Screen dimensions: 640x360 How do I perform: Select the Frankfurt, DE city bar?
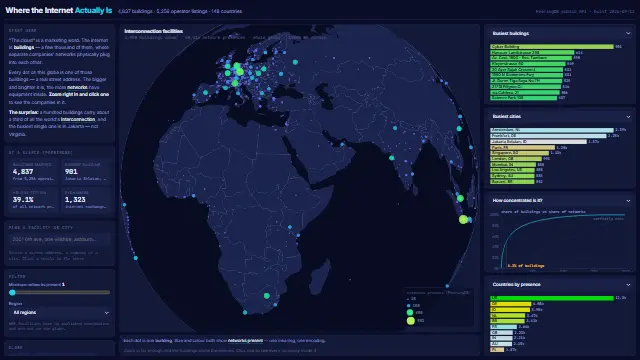(548, 136)
